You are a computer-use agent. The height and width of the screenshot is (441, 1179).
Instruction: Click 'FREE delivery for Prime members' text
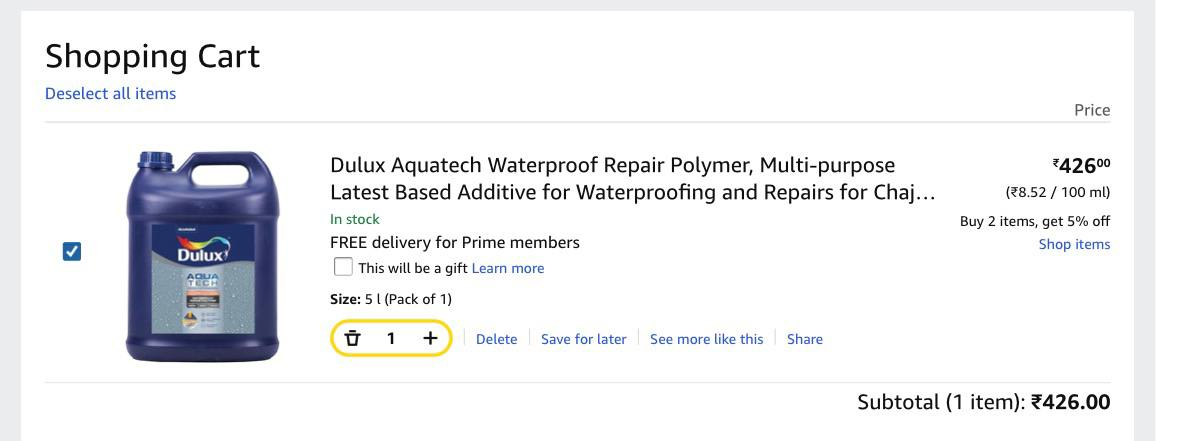point(454,242)
